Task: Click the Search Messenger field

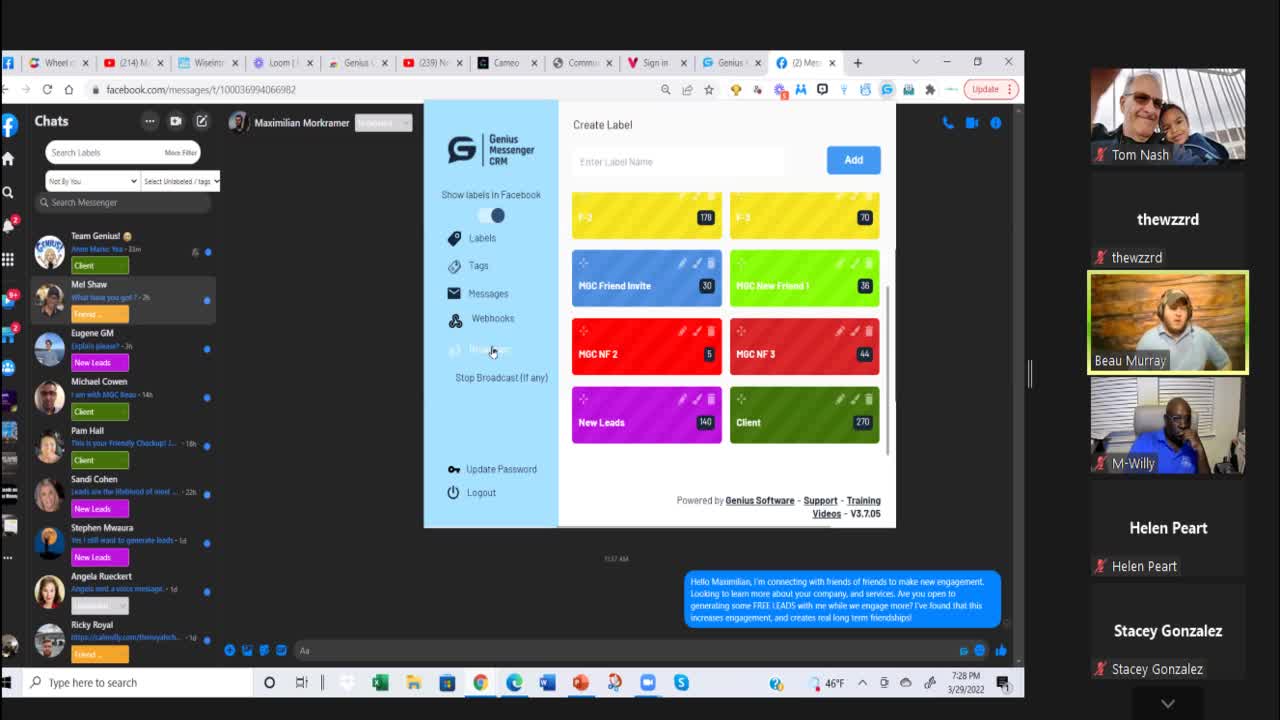Action: [x=124, y=203]
